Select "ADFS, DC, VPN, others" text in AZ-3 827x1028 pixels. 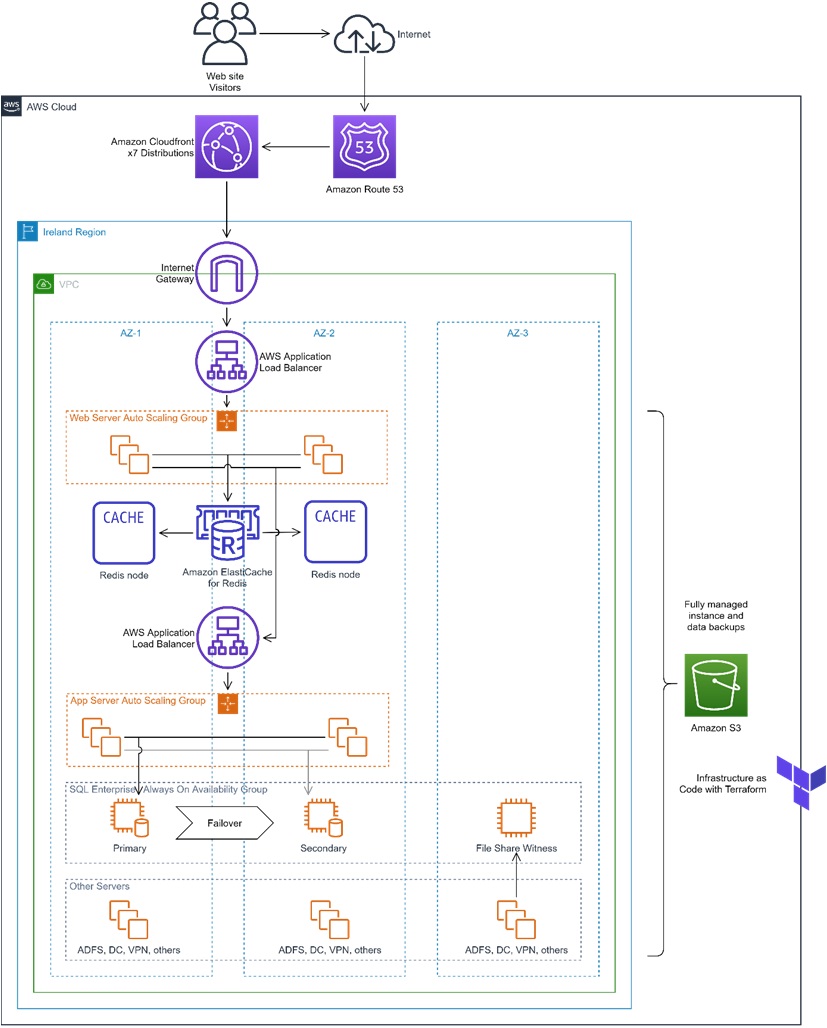pos(517,950)
